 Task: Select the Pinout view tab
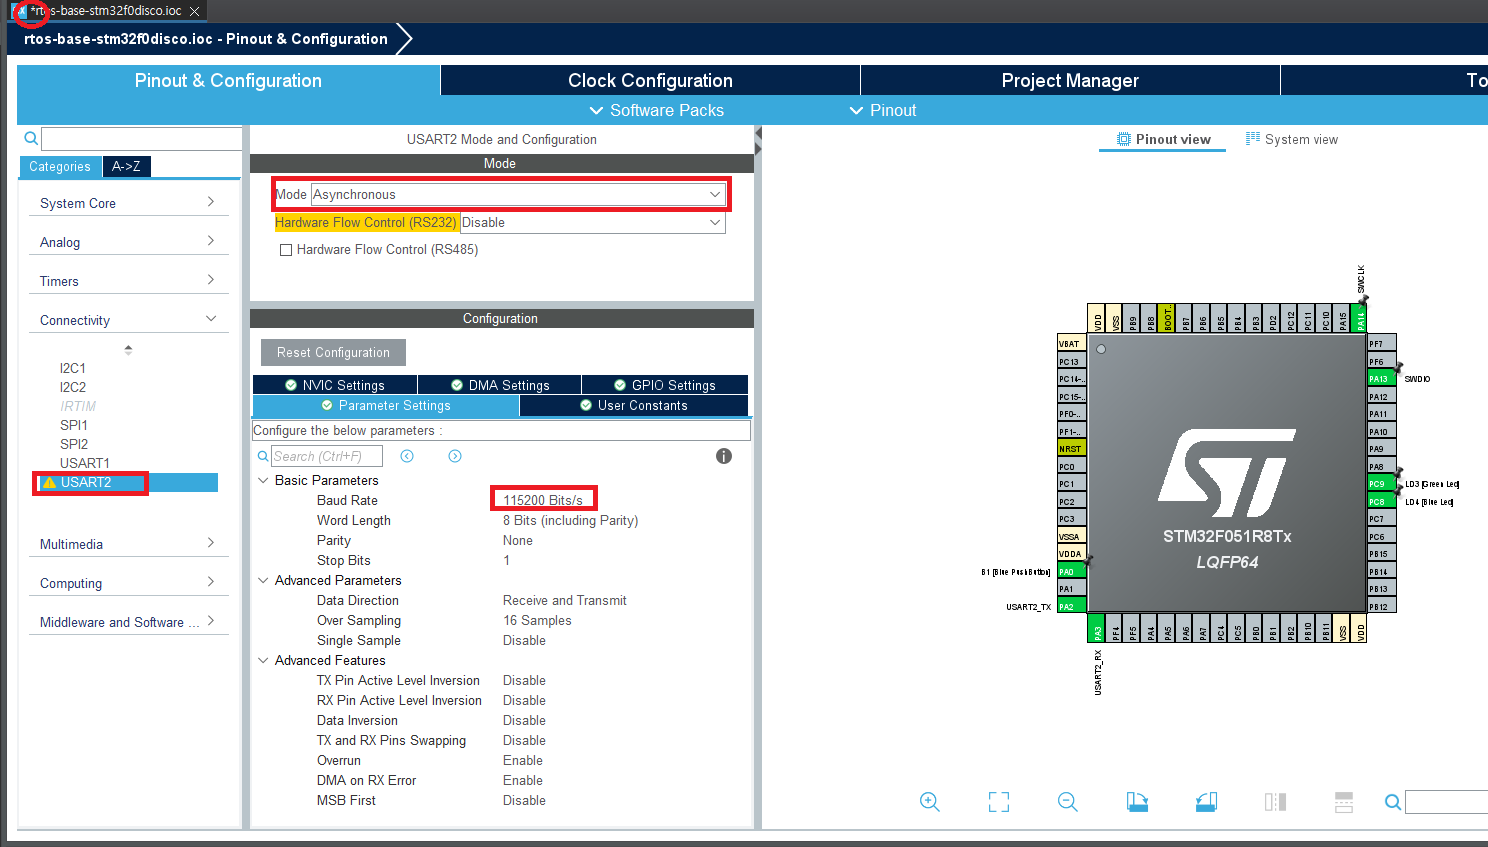[1163, 139]
